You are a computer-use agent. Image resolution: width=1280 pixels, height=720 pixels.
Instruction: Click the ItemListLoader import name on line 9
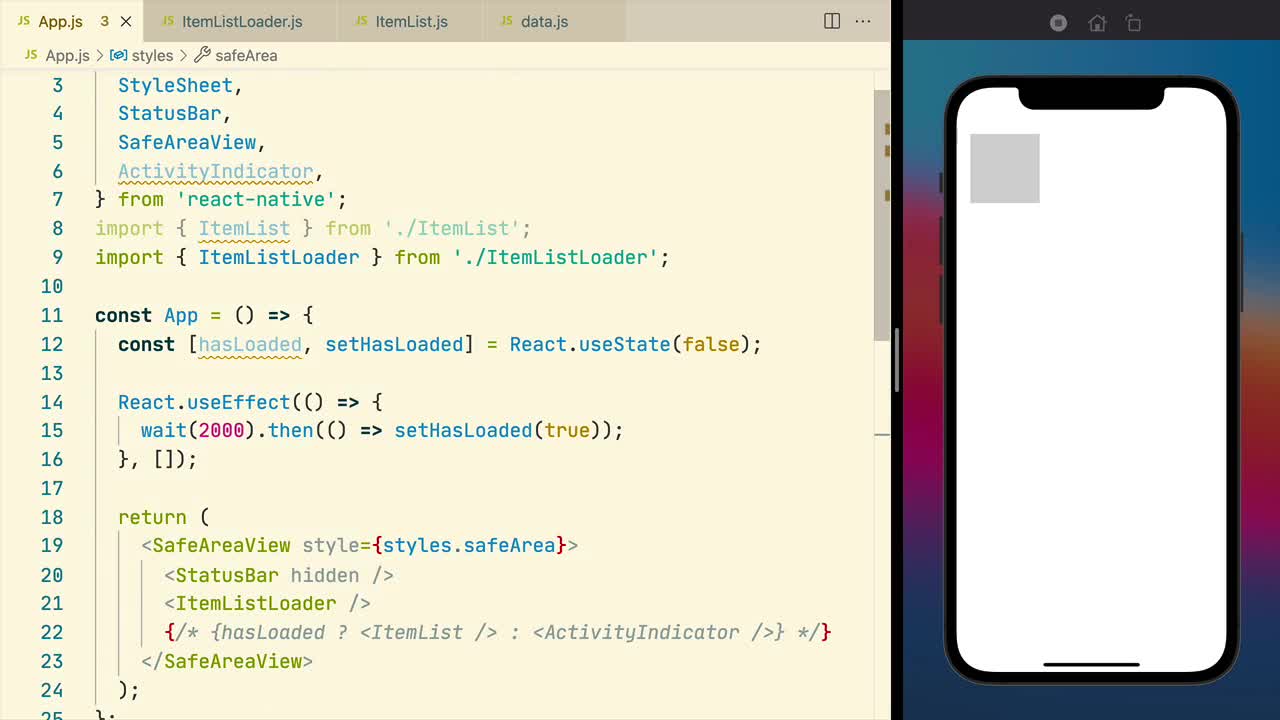pyautogui.click(x=278, y=257)
